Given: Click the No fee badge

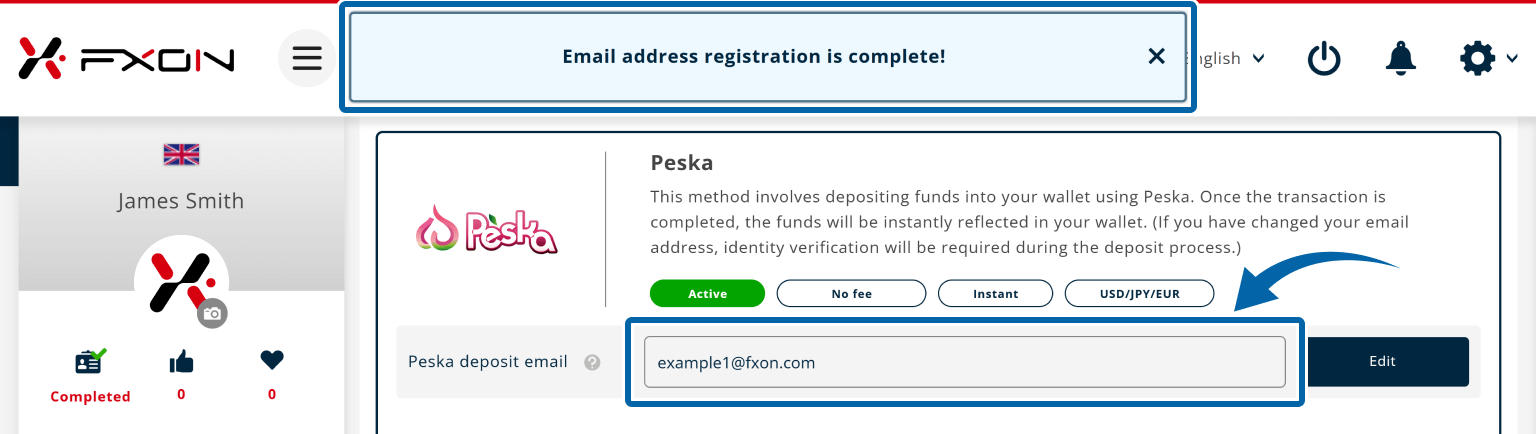Looking at the screenshot, I should pos(851,294).
